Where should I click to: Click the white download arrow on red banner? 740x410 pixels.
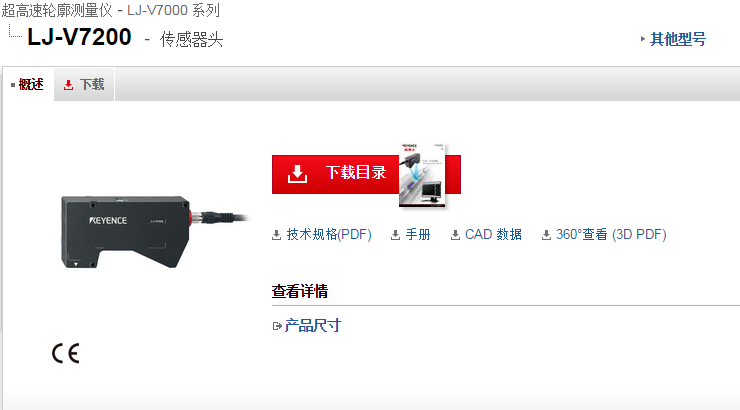(297, 174)
